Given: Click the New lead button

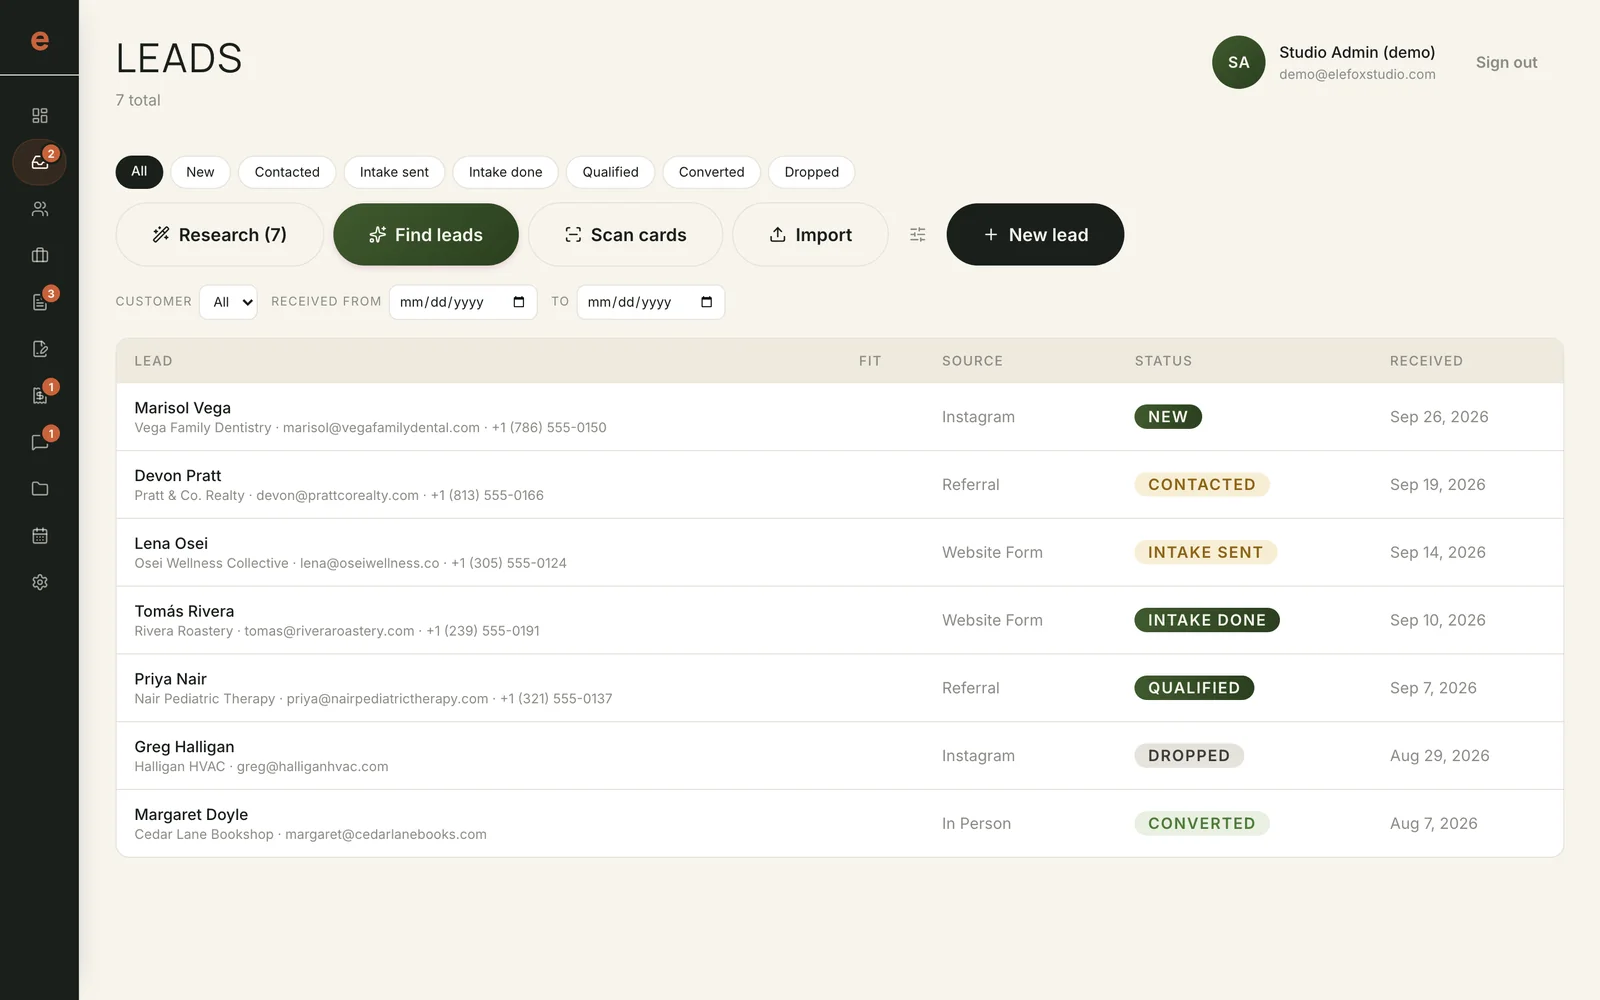Looking at the screenshot, I should [x=1035, y=235].
